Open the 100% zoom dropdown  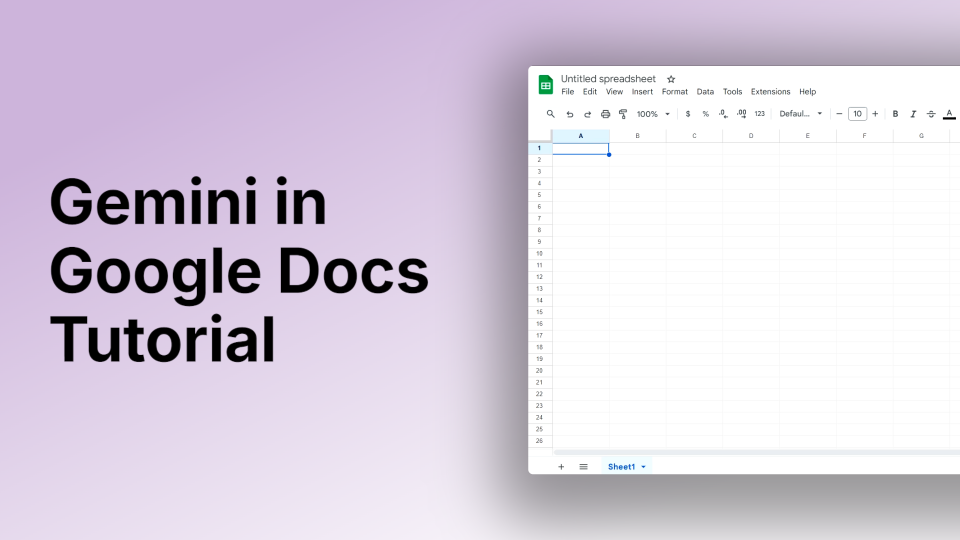click(x=653, y=114)
